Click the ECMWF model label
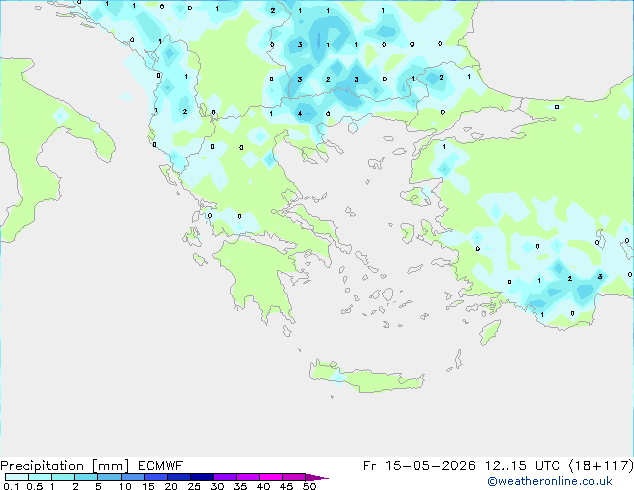The height and width of the screenshot is (490, 634). [161, 466]
